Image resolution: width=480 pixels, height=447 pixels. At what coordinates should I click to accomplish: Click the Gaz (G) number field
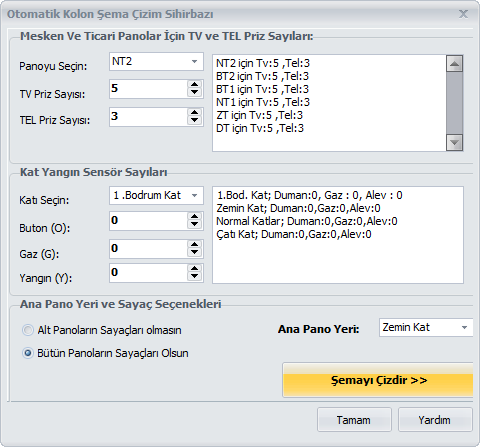[148, 249]
